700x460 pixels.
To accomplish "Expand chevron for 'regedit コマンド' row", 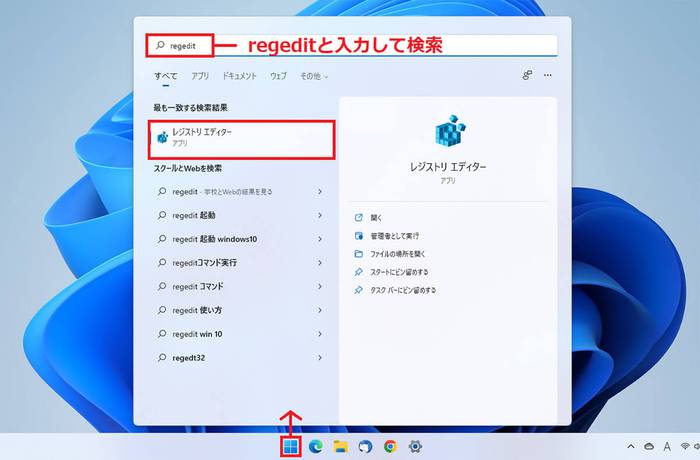I will pyautogui.click(x=320, y=286).
